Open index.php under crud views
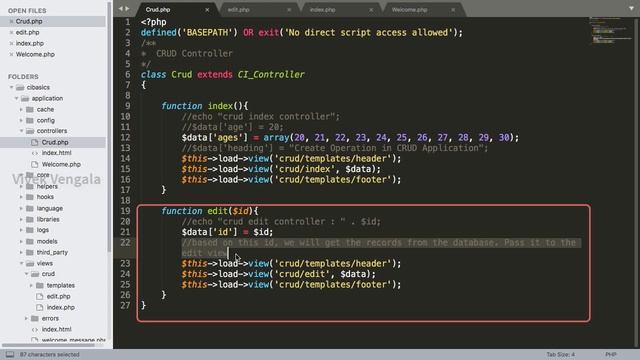 pyautogui.click(x=60, y=307)
